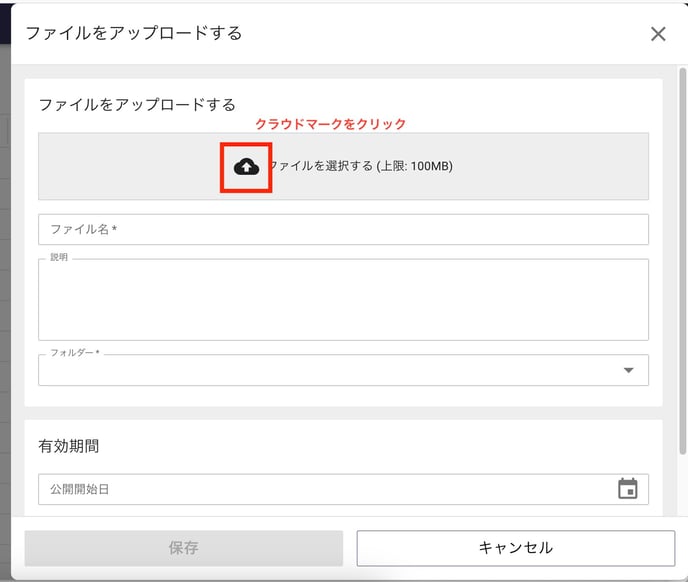The image size is (688, 582).
Task: Click the dialog title ファイルをアップロードする
Action: (134, 33)
